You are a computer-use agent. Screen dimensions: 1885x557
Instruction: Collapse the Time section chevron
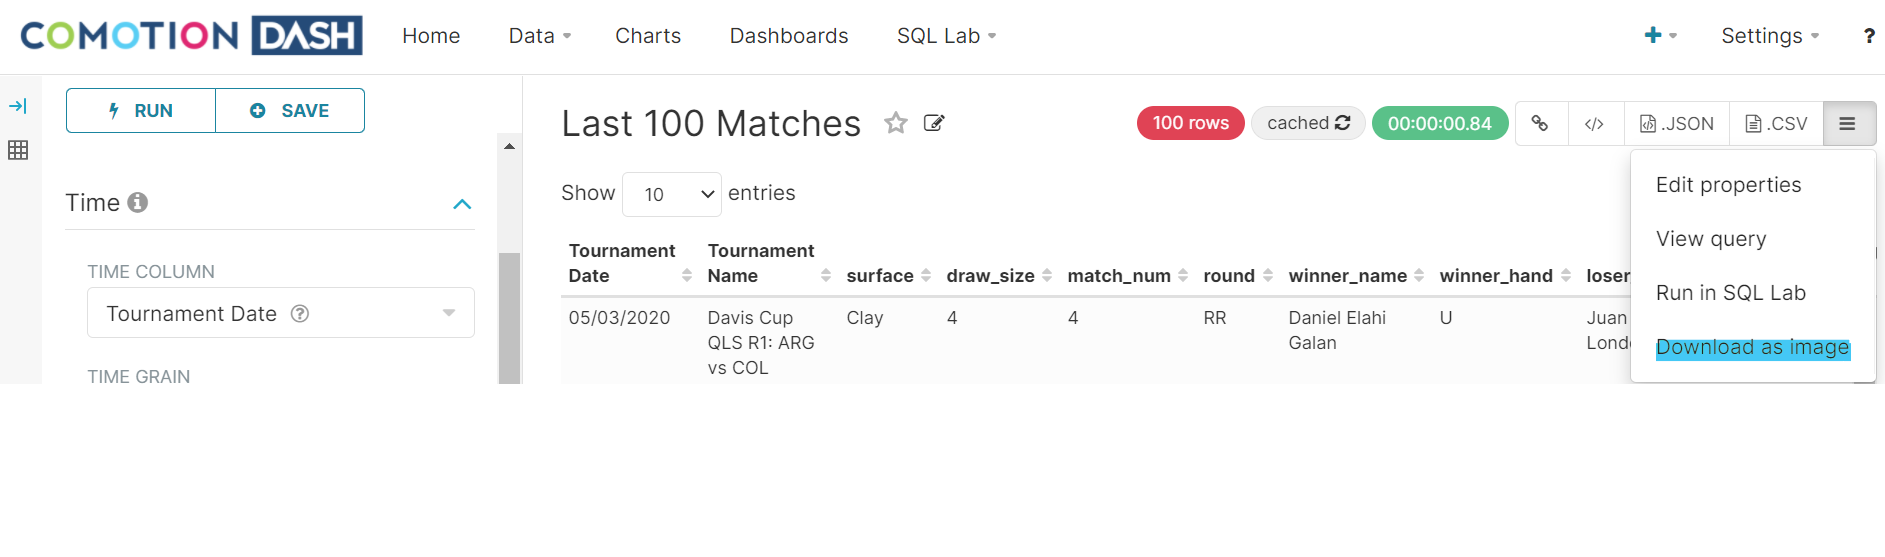462,204
